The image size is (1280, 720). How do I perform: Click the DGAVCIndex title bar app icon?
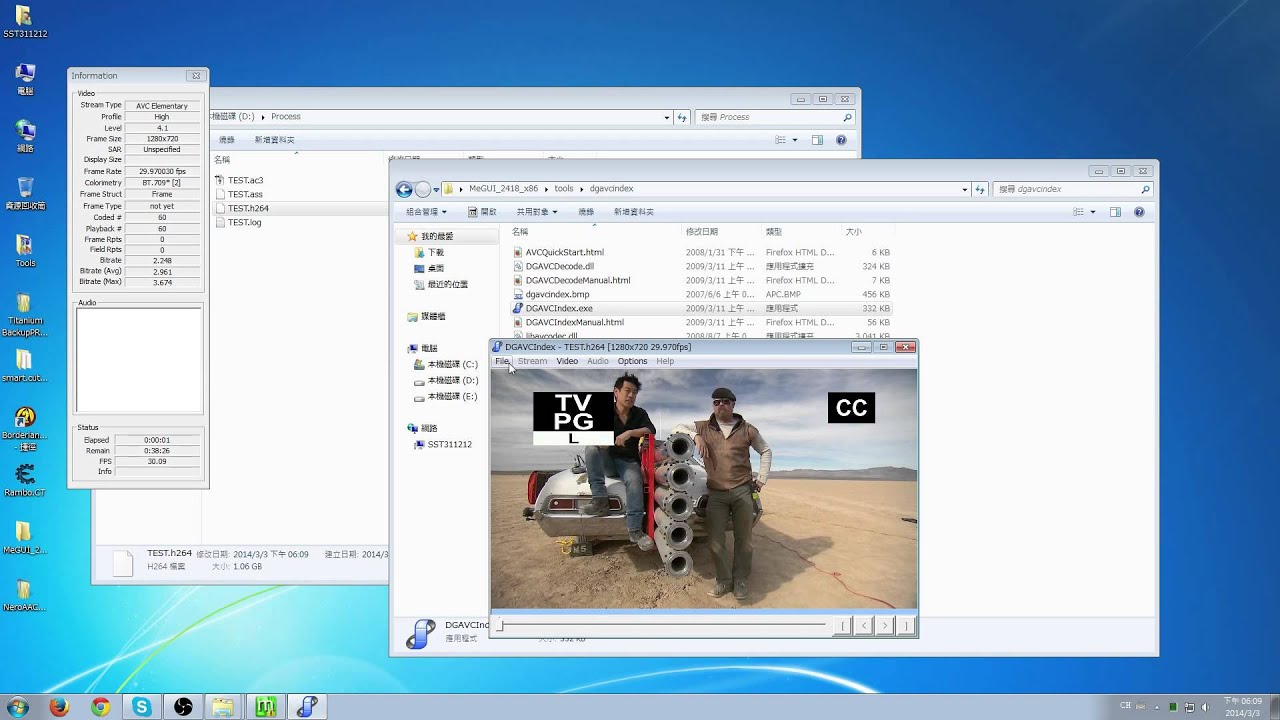tap(498, 347)
